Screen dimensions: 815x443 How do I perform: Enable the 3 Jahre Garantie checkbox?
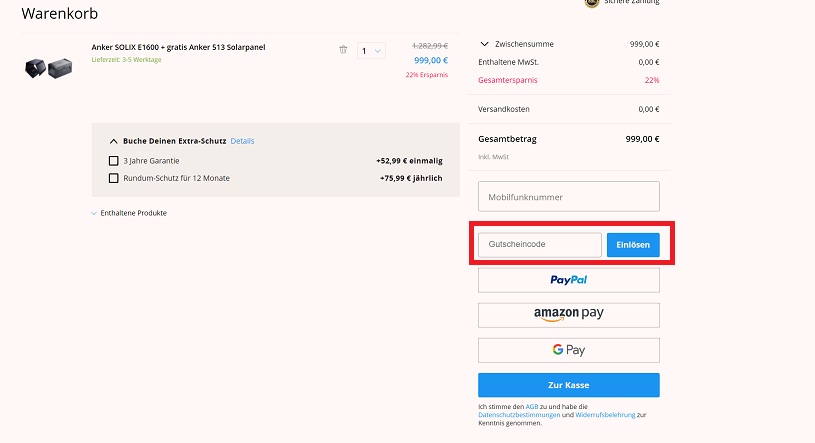click(x=113, y=160)
